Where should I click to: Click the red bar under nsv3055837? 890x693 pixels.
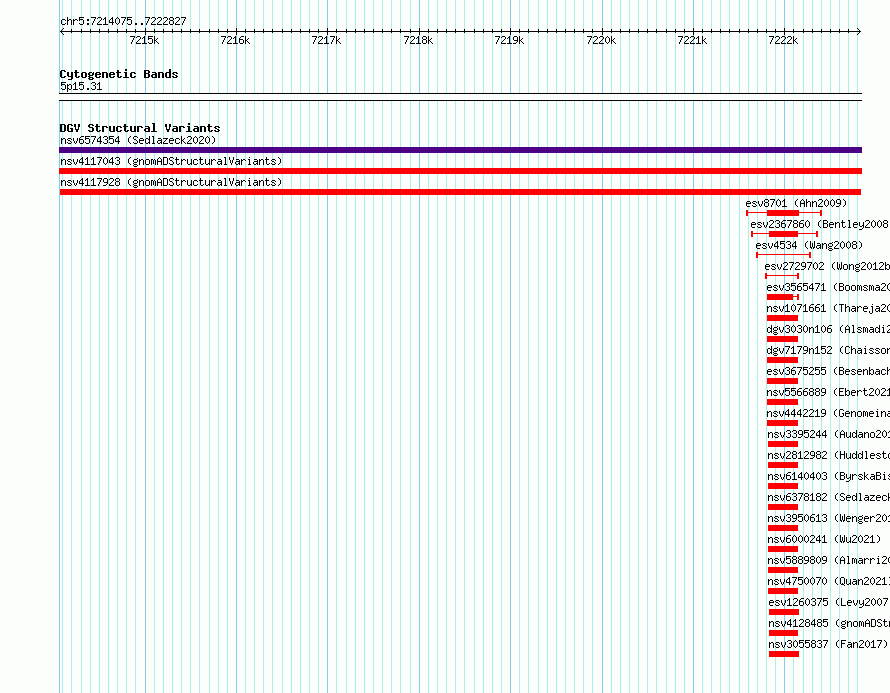point(784,654)
